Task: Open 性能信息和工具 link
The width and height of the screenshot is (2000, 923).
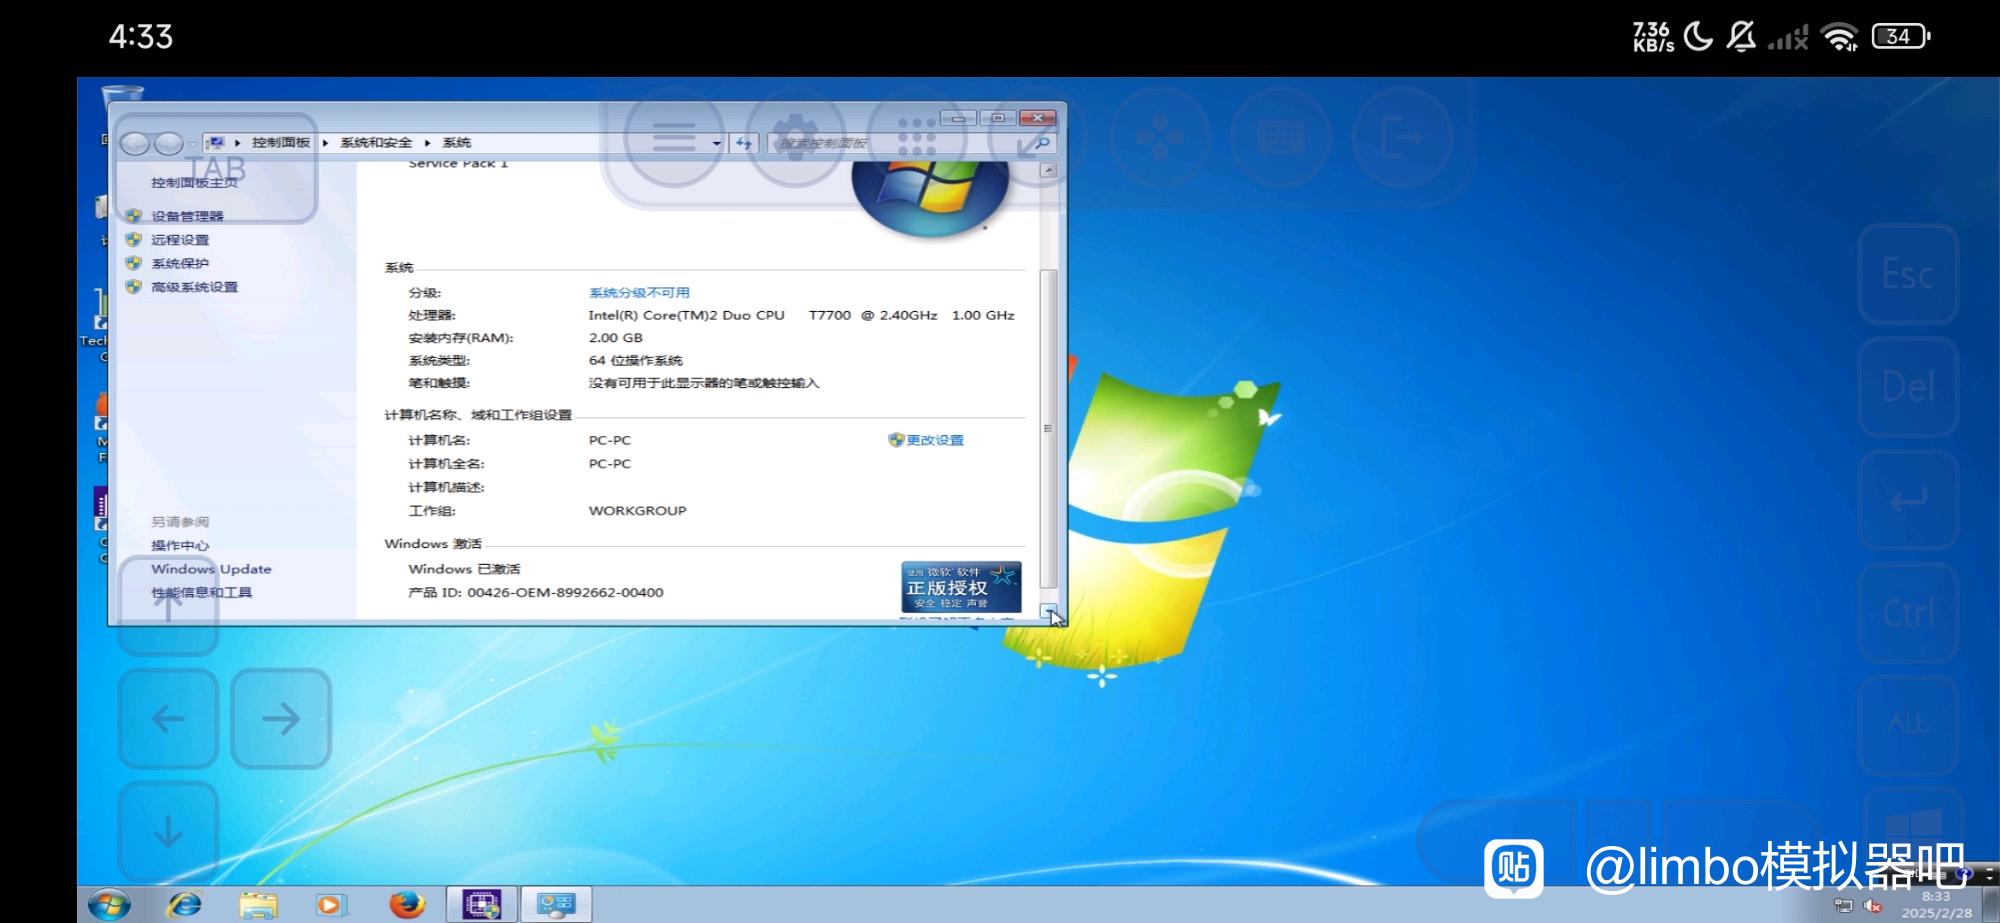Action: click(201, 593)
